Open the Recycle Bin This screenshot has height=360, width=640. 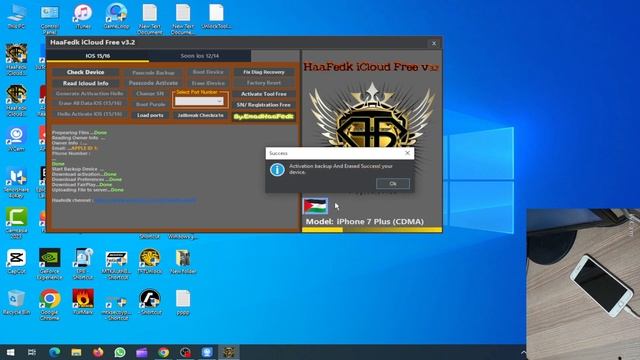tap(16, 302)
